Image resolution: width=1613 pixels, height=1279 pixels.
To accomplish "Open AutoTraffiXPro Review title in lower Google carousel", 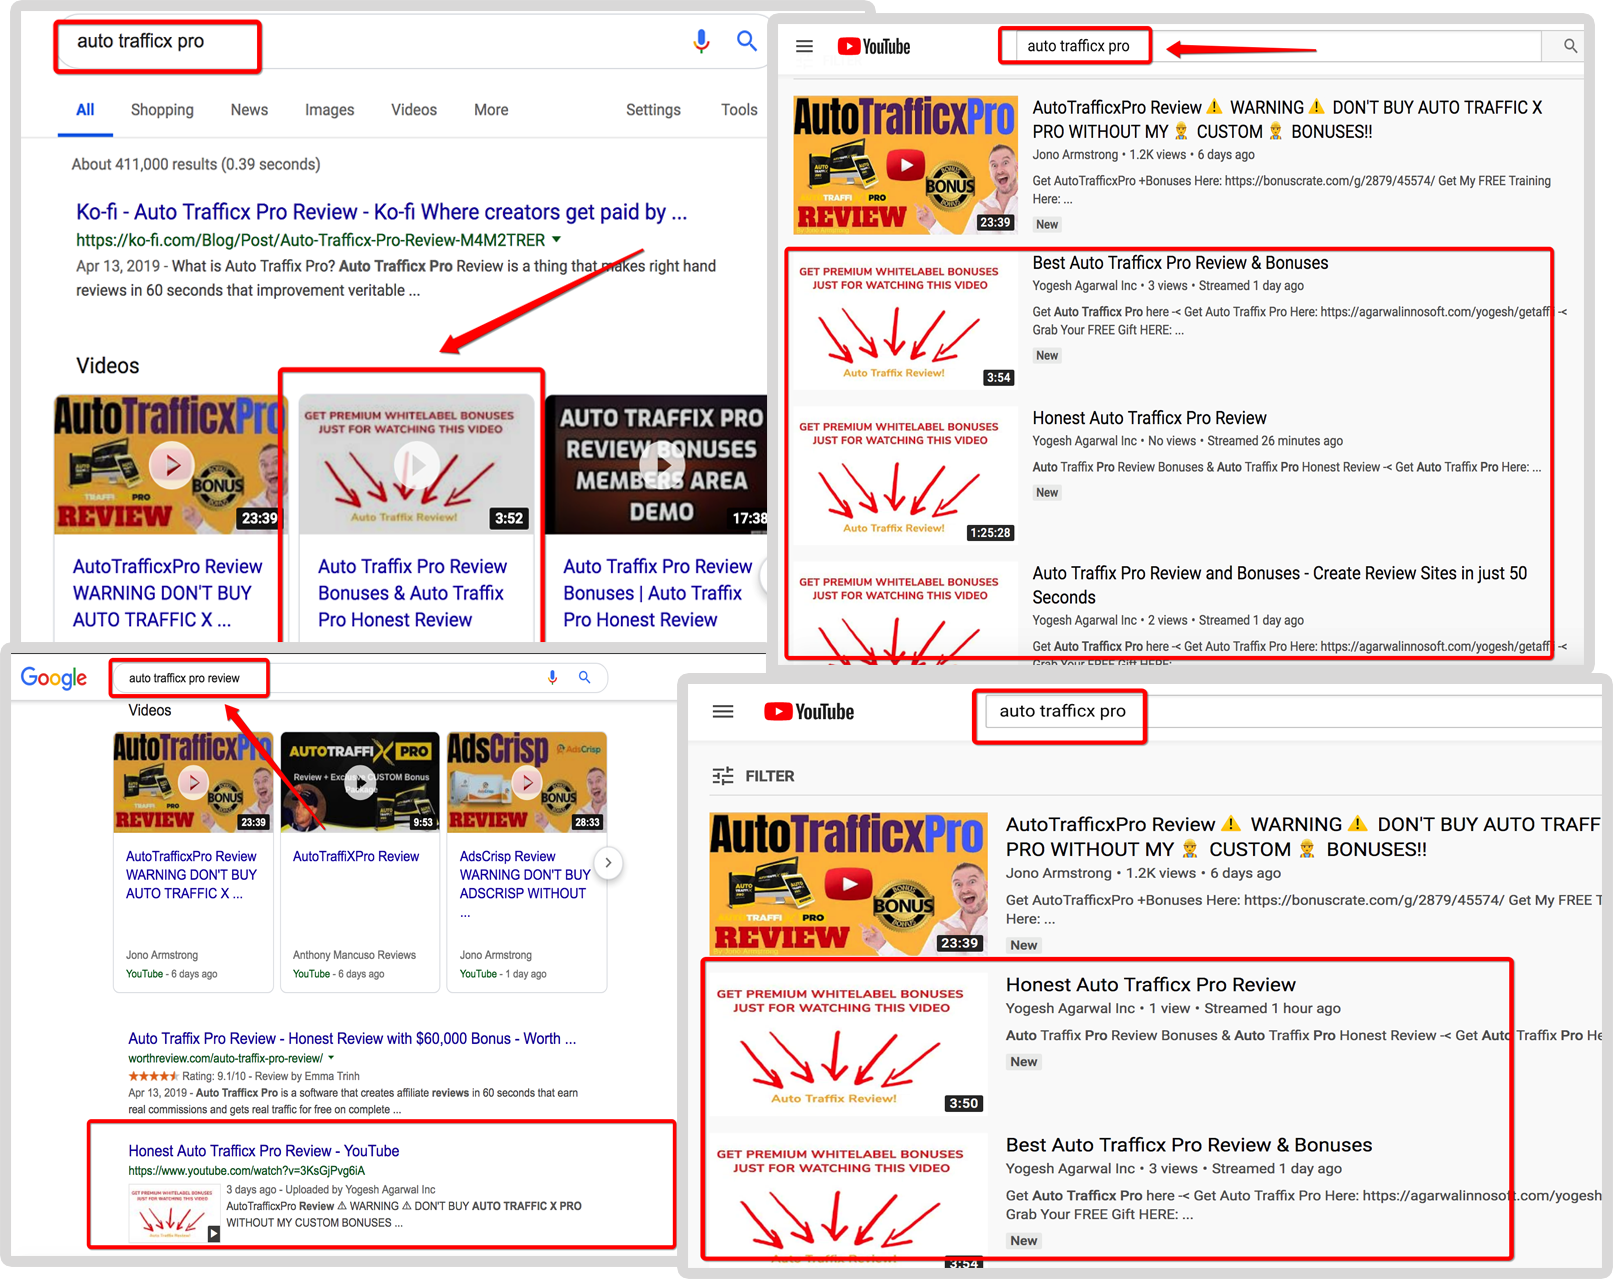I will click(356, 857).
